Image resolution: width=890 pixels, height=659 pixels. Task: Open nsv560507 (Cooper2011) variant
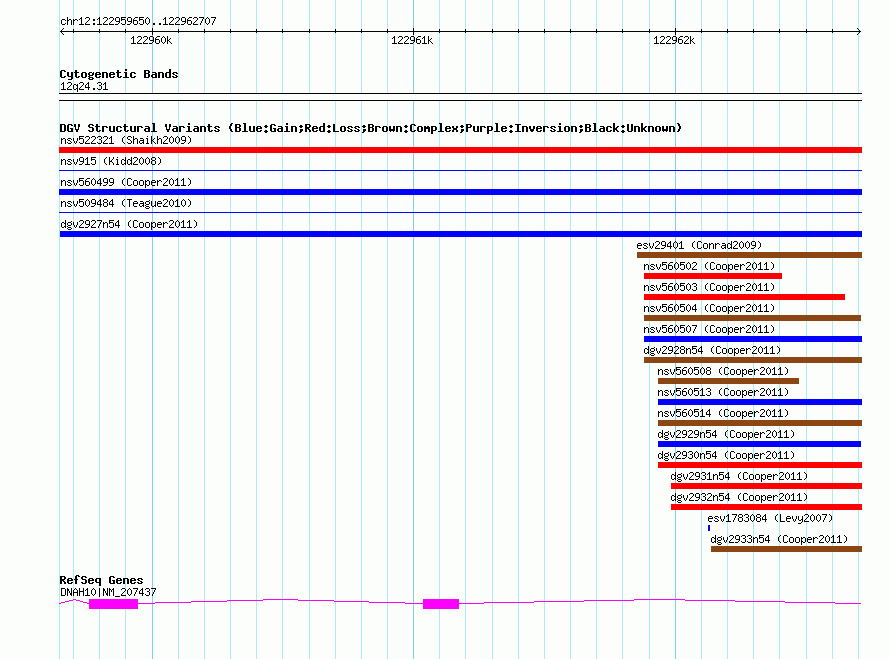tap(710, 329)
